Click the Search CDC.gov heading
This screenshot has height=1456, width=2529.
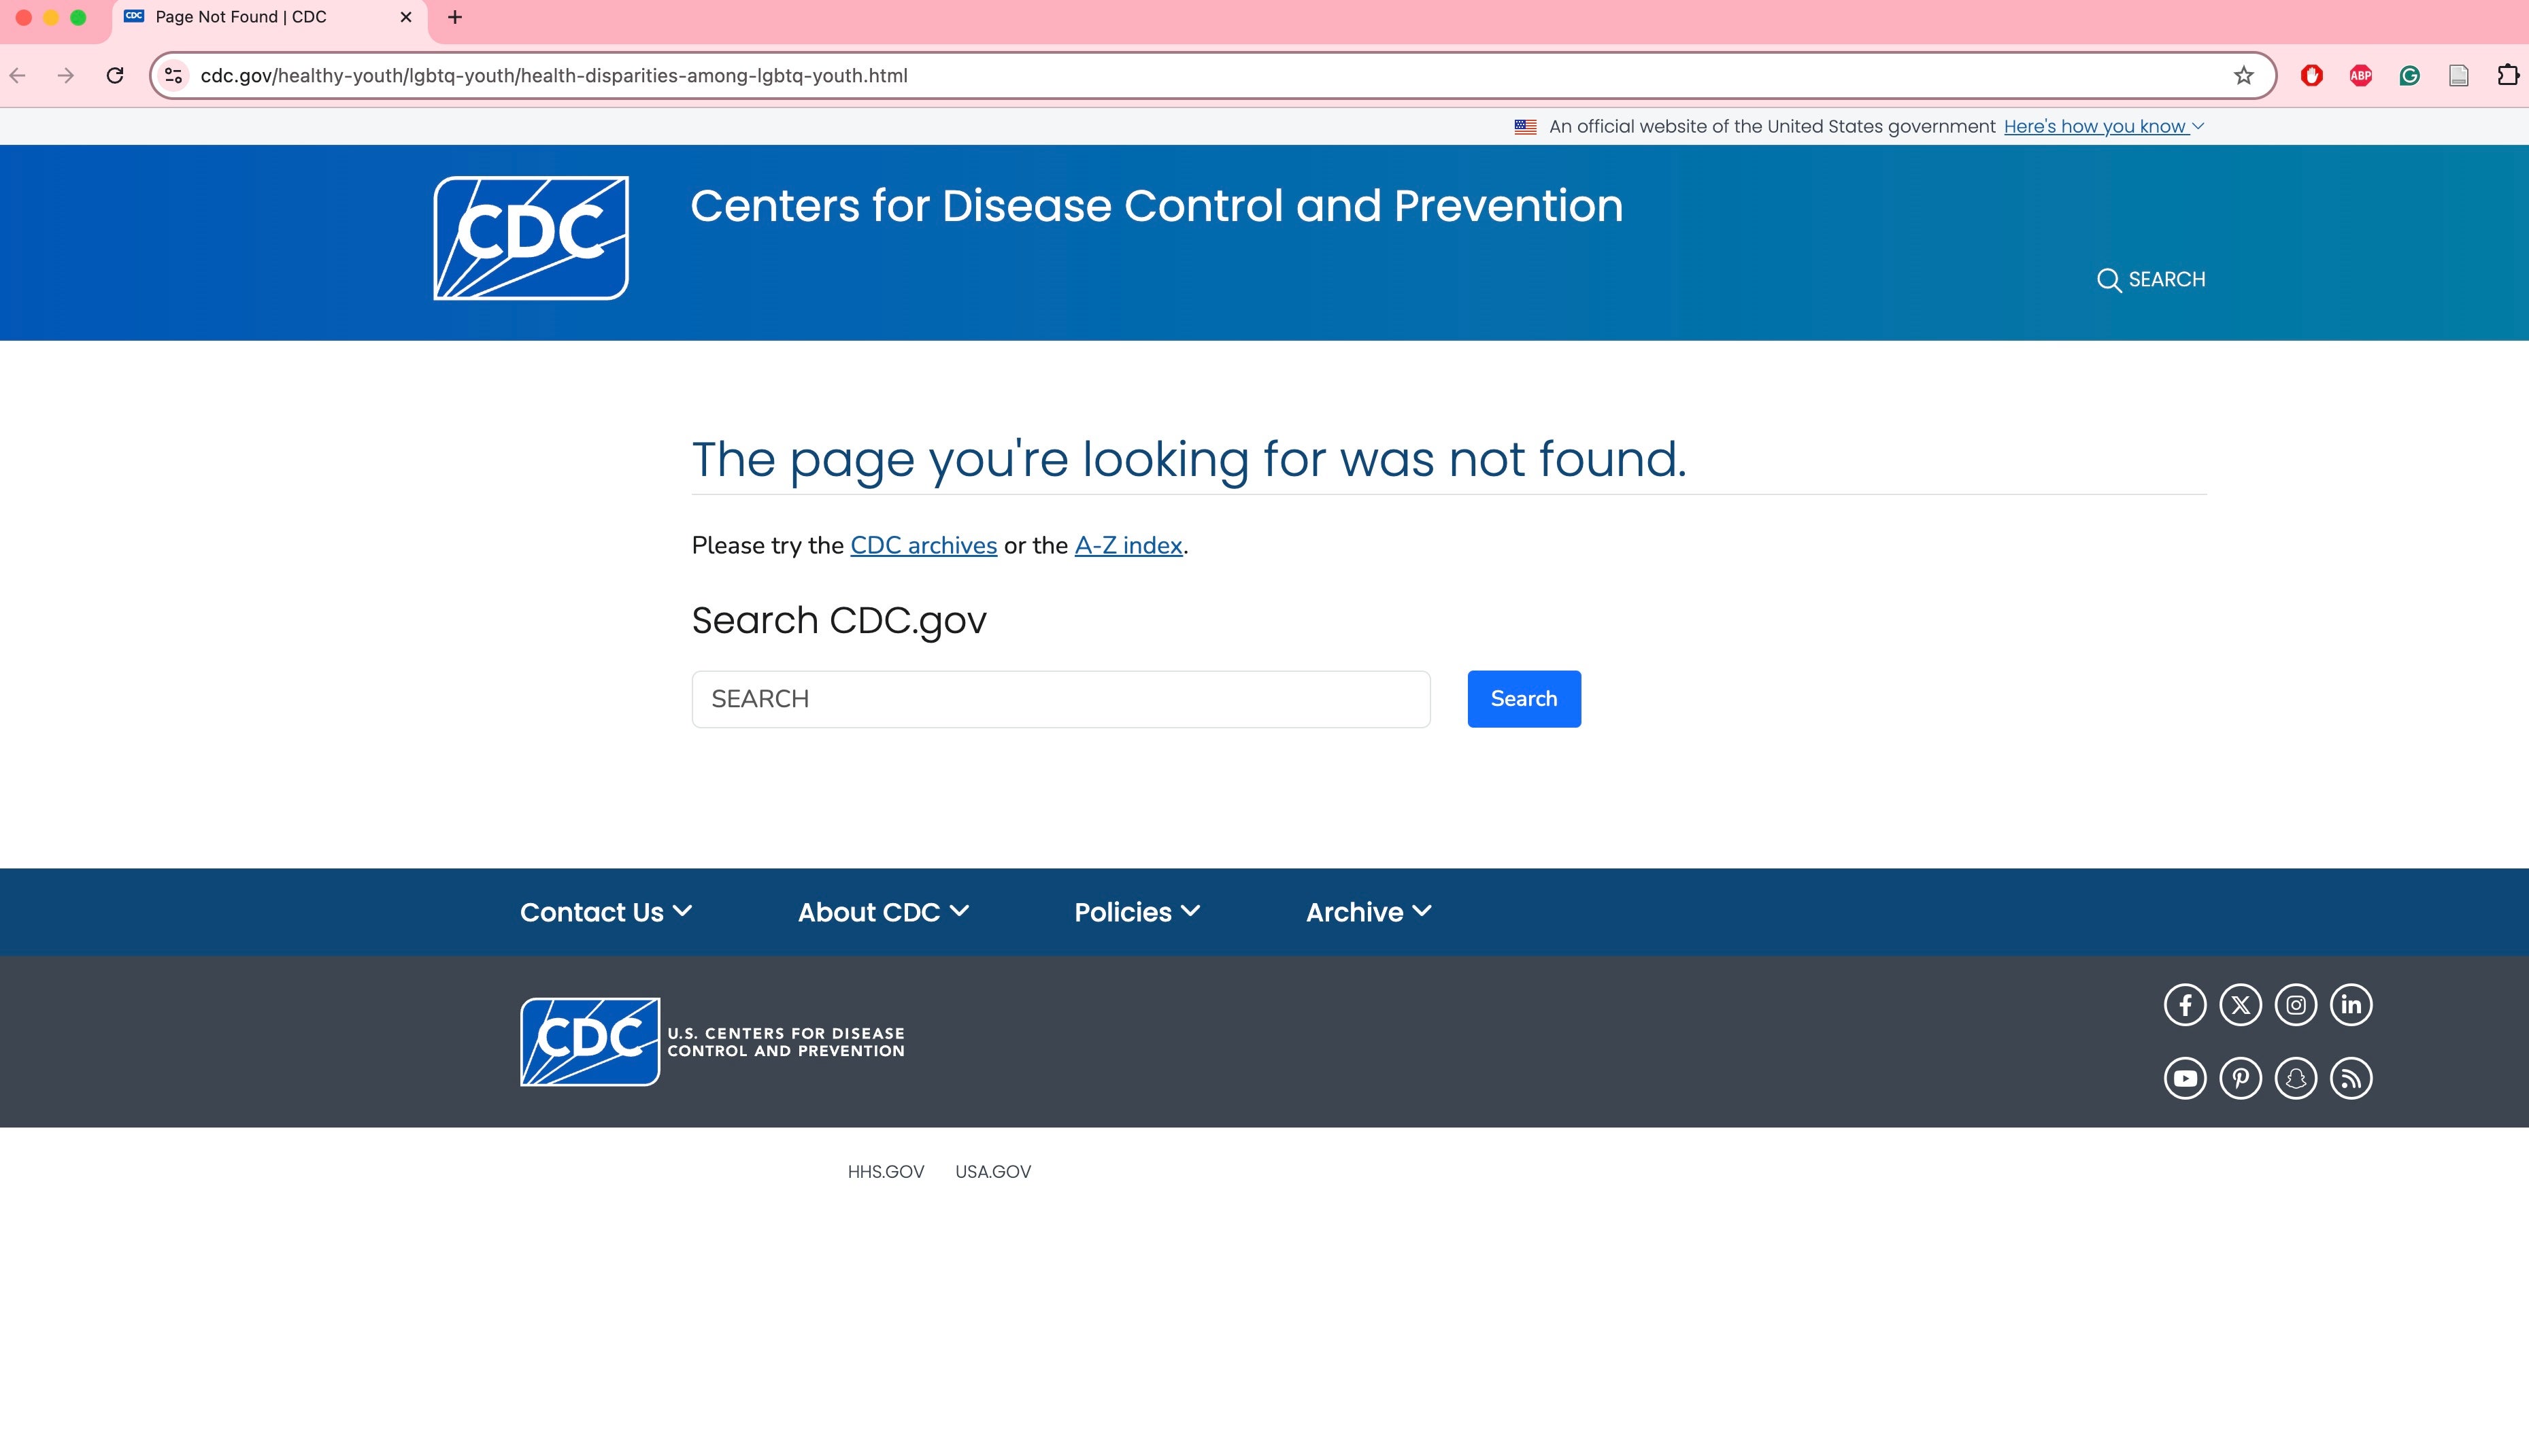point(839,620)
